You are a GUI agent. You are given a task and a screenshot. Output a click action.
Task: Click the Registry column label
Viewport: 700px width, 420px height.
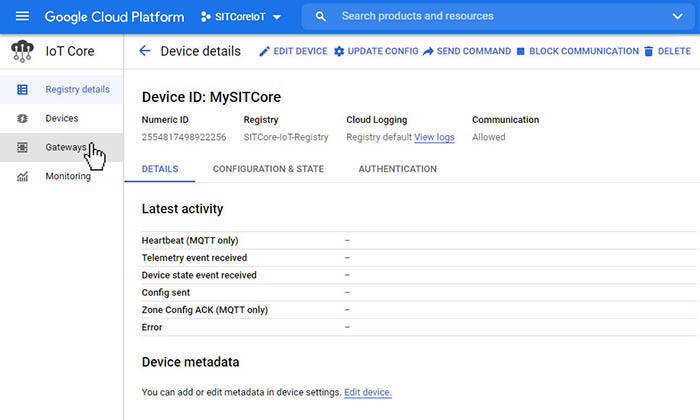[261, 120]
